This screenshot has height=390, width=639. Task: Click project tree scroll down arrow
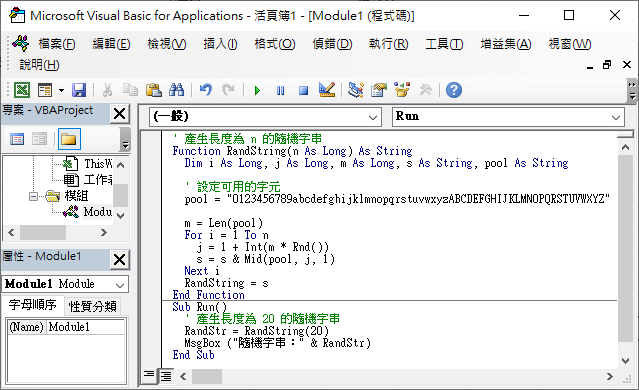[120, 216]
